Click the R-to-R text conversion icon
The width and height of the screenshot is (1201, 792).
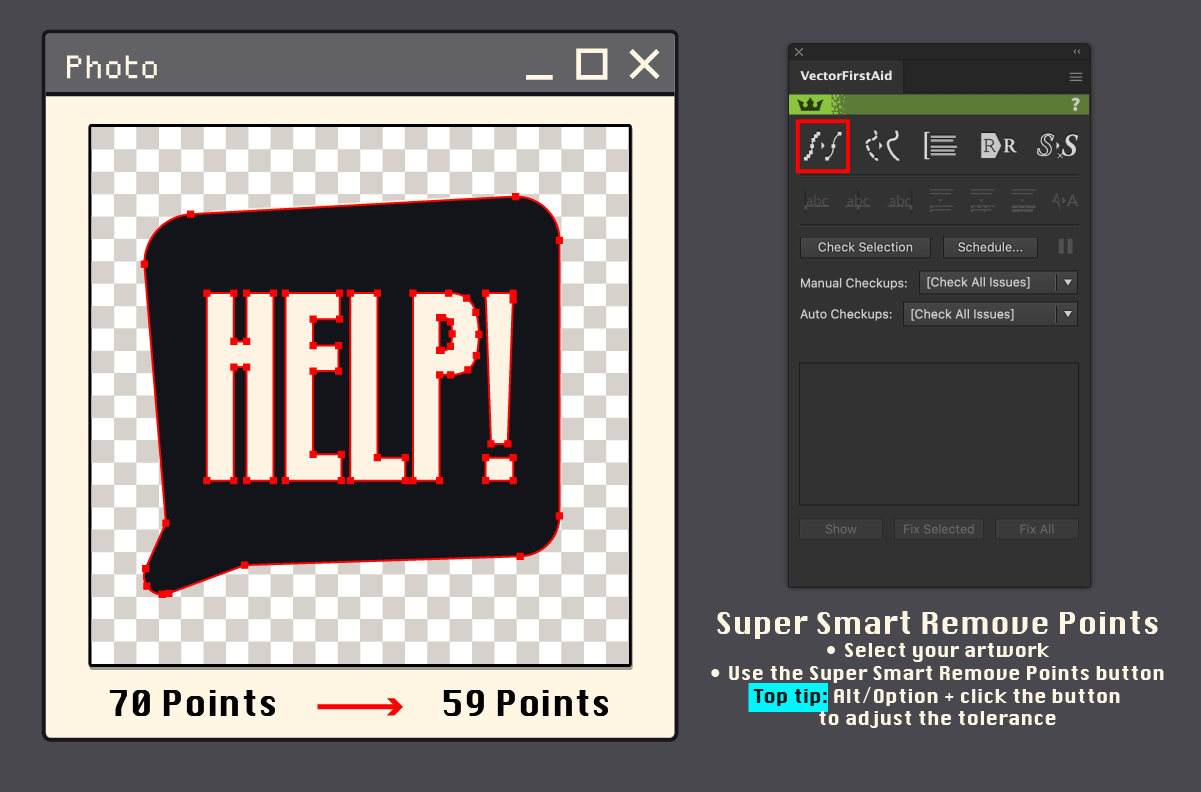(998, 146)
